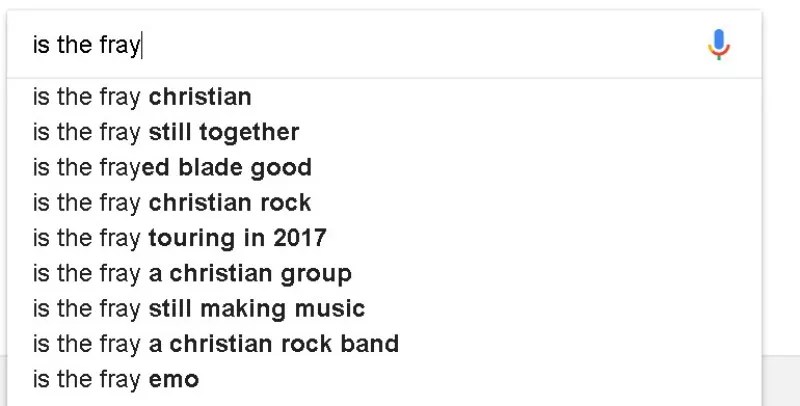
Task: Click bold words "still making music"
Action: pyautogui.click(x=257, y=308)
